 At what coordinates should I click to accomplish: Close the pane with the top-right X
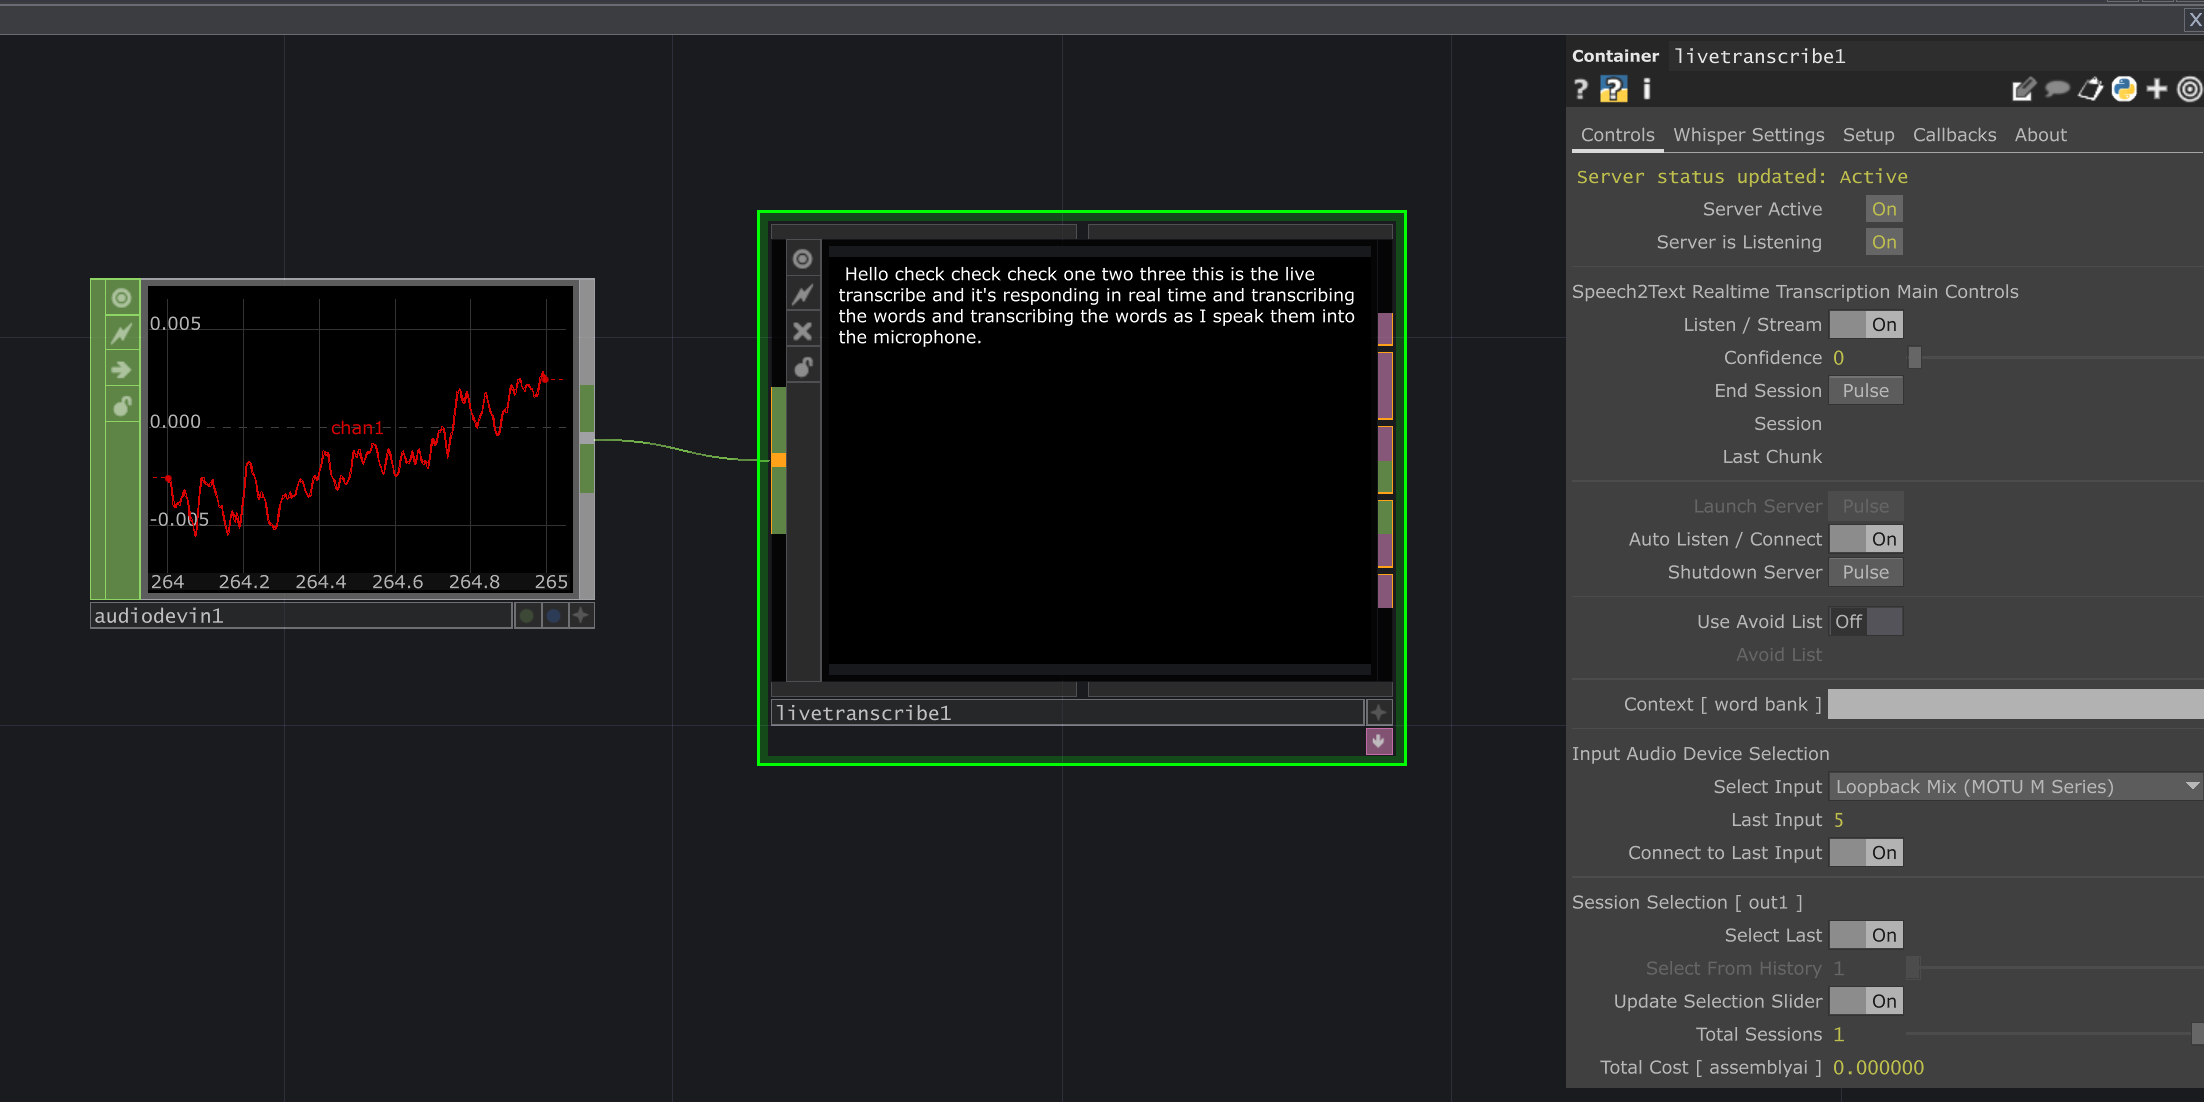(2194, 20)
